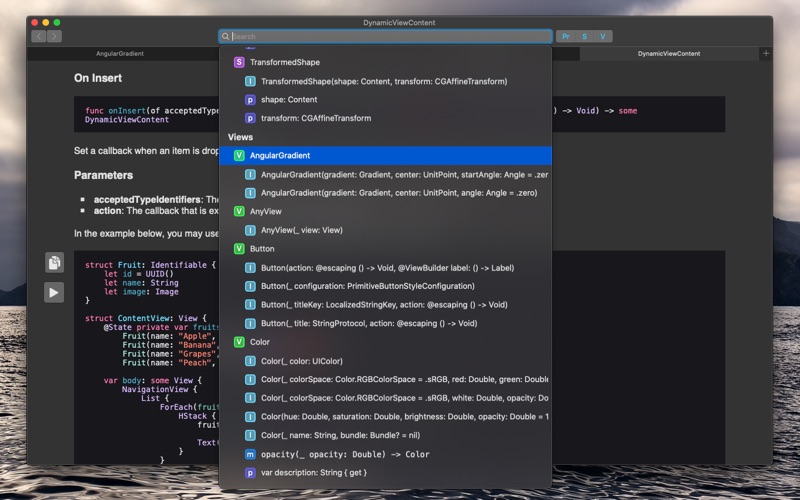Click the search magnifier icon

(x=226, y=36)
